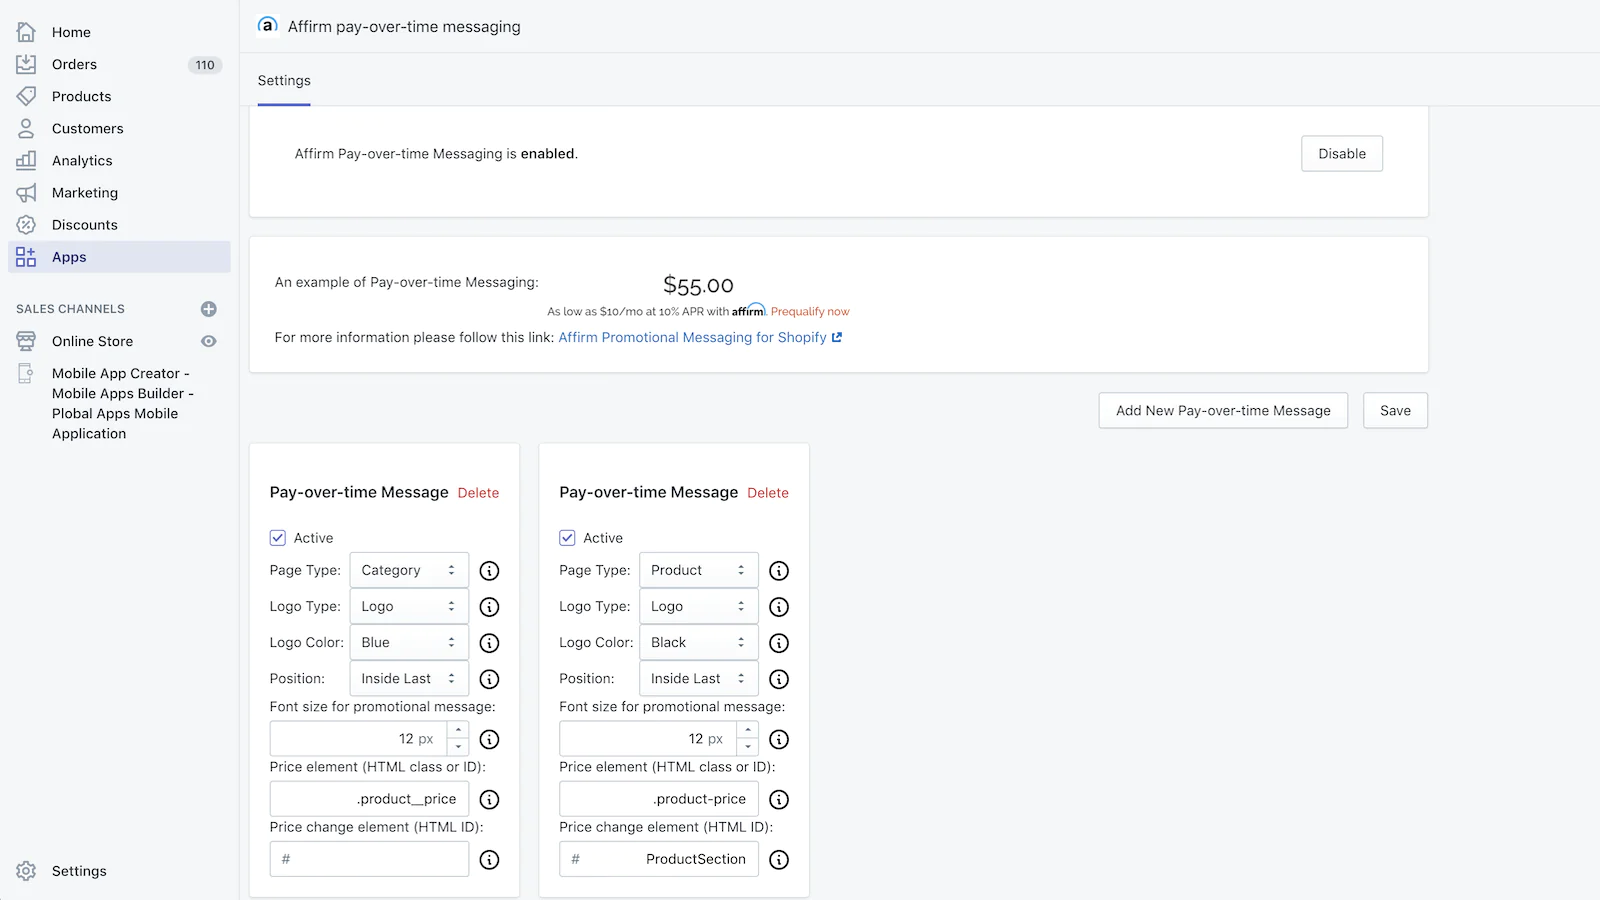Show info for Category Page Type

pyautogui.click(x=489, y=571)
